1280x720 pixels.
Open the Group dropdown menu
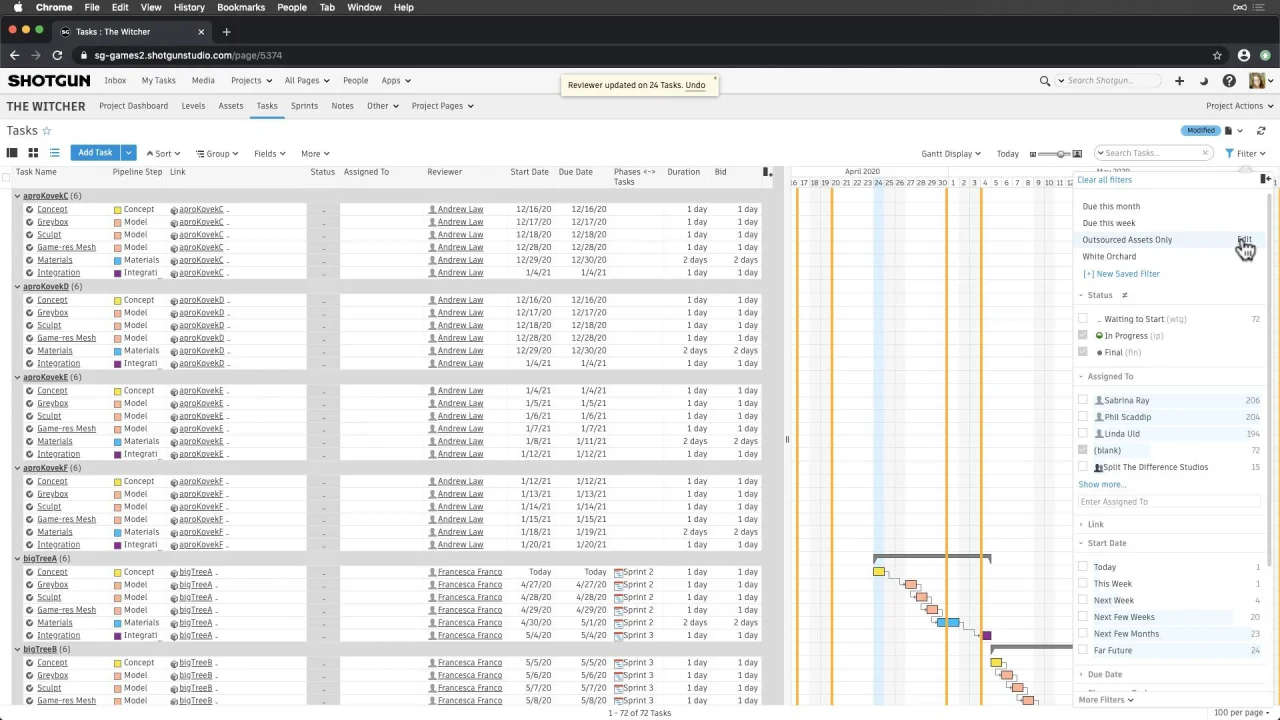point(217,154)
